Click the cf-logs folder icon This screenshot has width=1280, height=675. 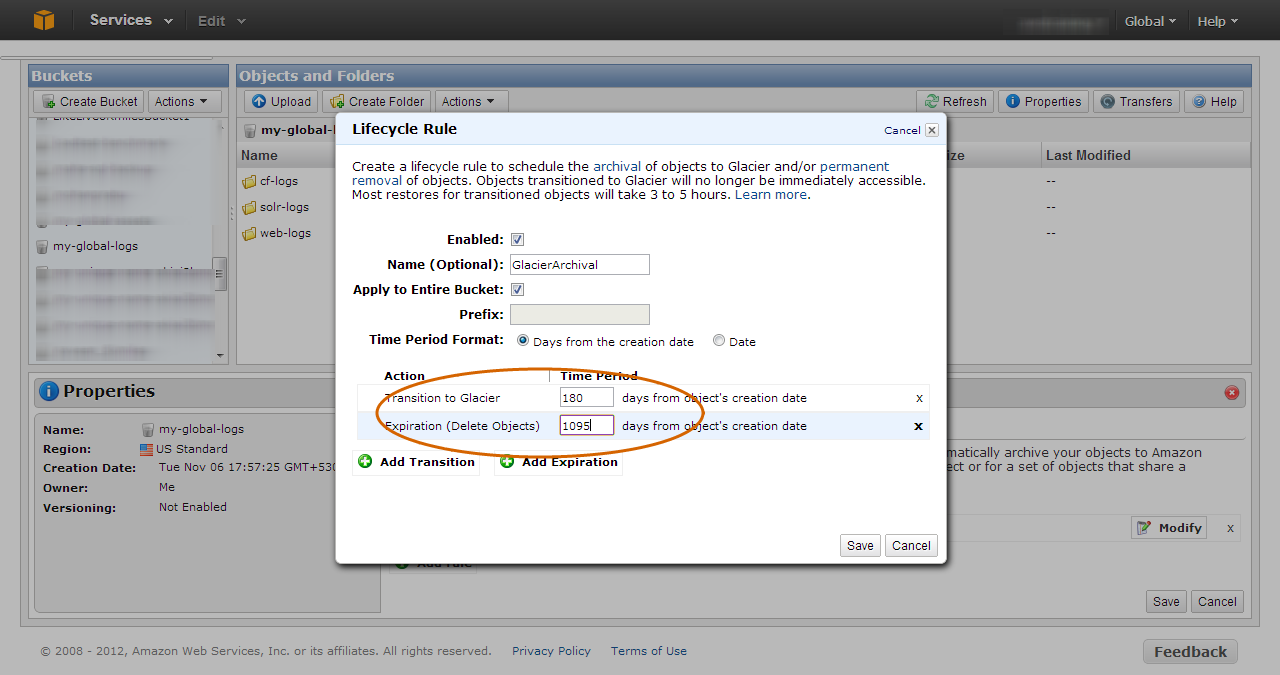coord(249,182)
